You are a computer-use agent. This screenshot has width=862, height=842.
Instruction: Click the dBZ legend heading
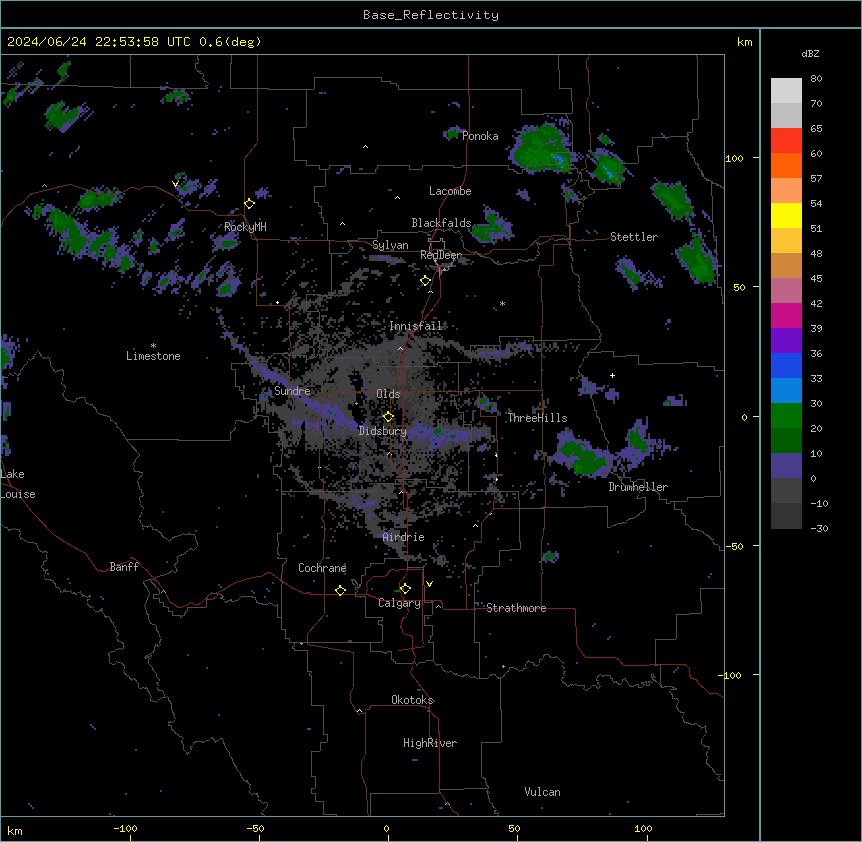810,54
